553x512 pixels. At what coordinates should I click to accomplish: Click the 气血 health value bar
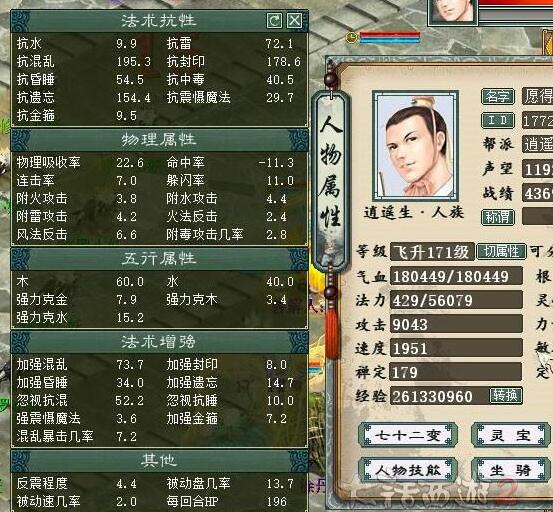pos(456,276)
